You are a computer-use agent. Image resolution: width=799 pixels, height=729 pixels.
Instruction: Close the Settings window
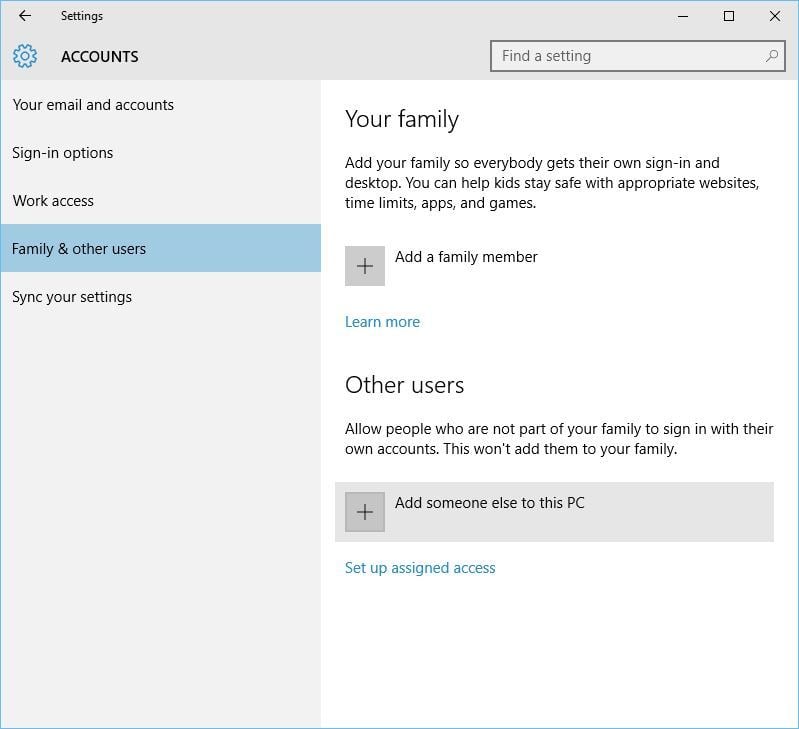pos(775,16)
